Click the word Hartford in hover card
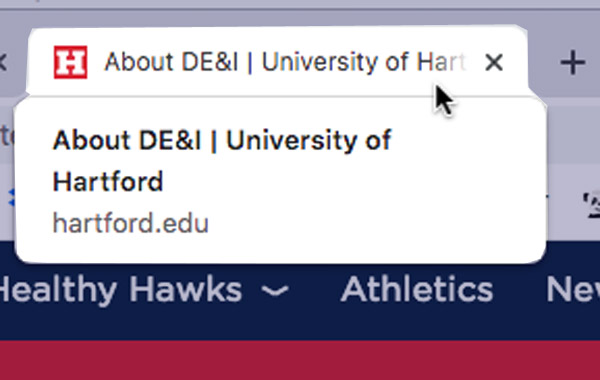 tap(108, 181)
